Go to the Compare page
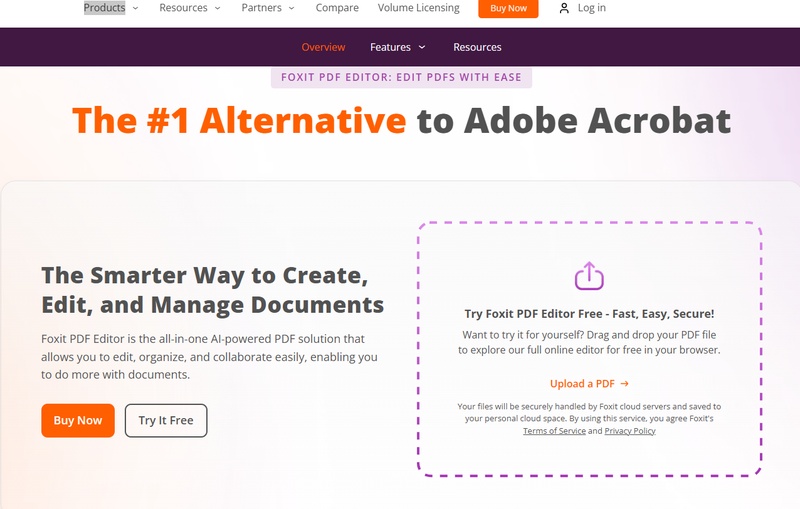800x509 pixels. [x=337, y=8]
